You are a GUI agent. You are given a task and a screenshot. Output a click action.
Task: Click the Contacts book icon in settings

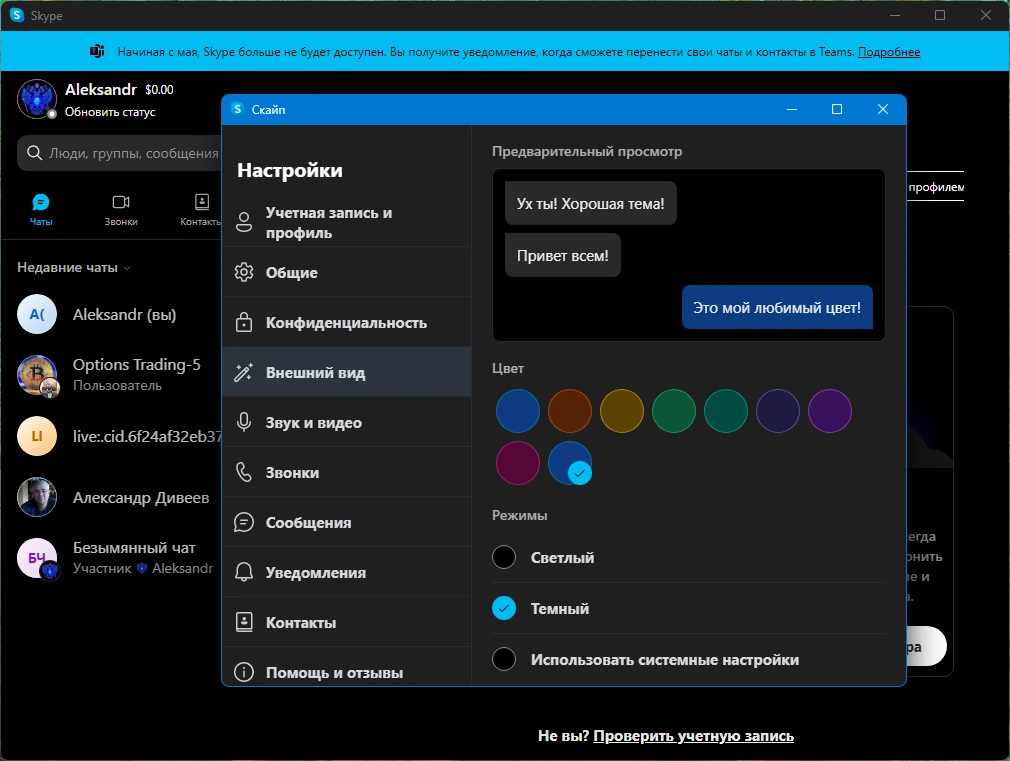click(243, 622)
